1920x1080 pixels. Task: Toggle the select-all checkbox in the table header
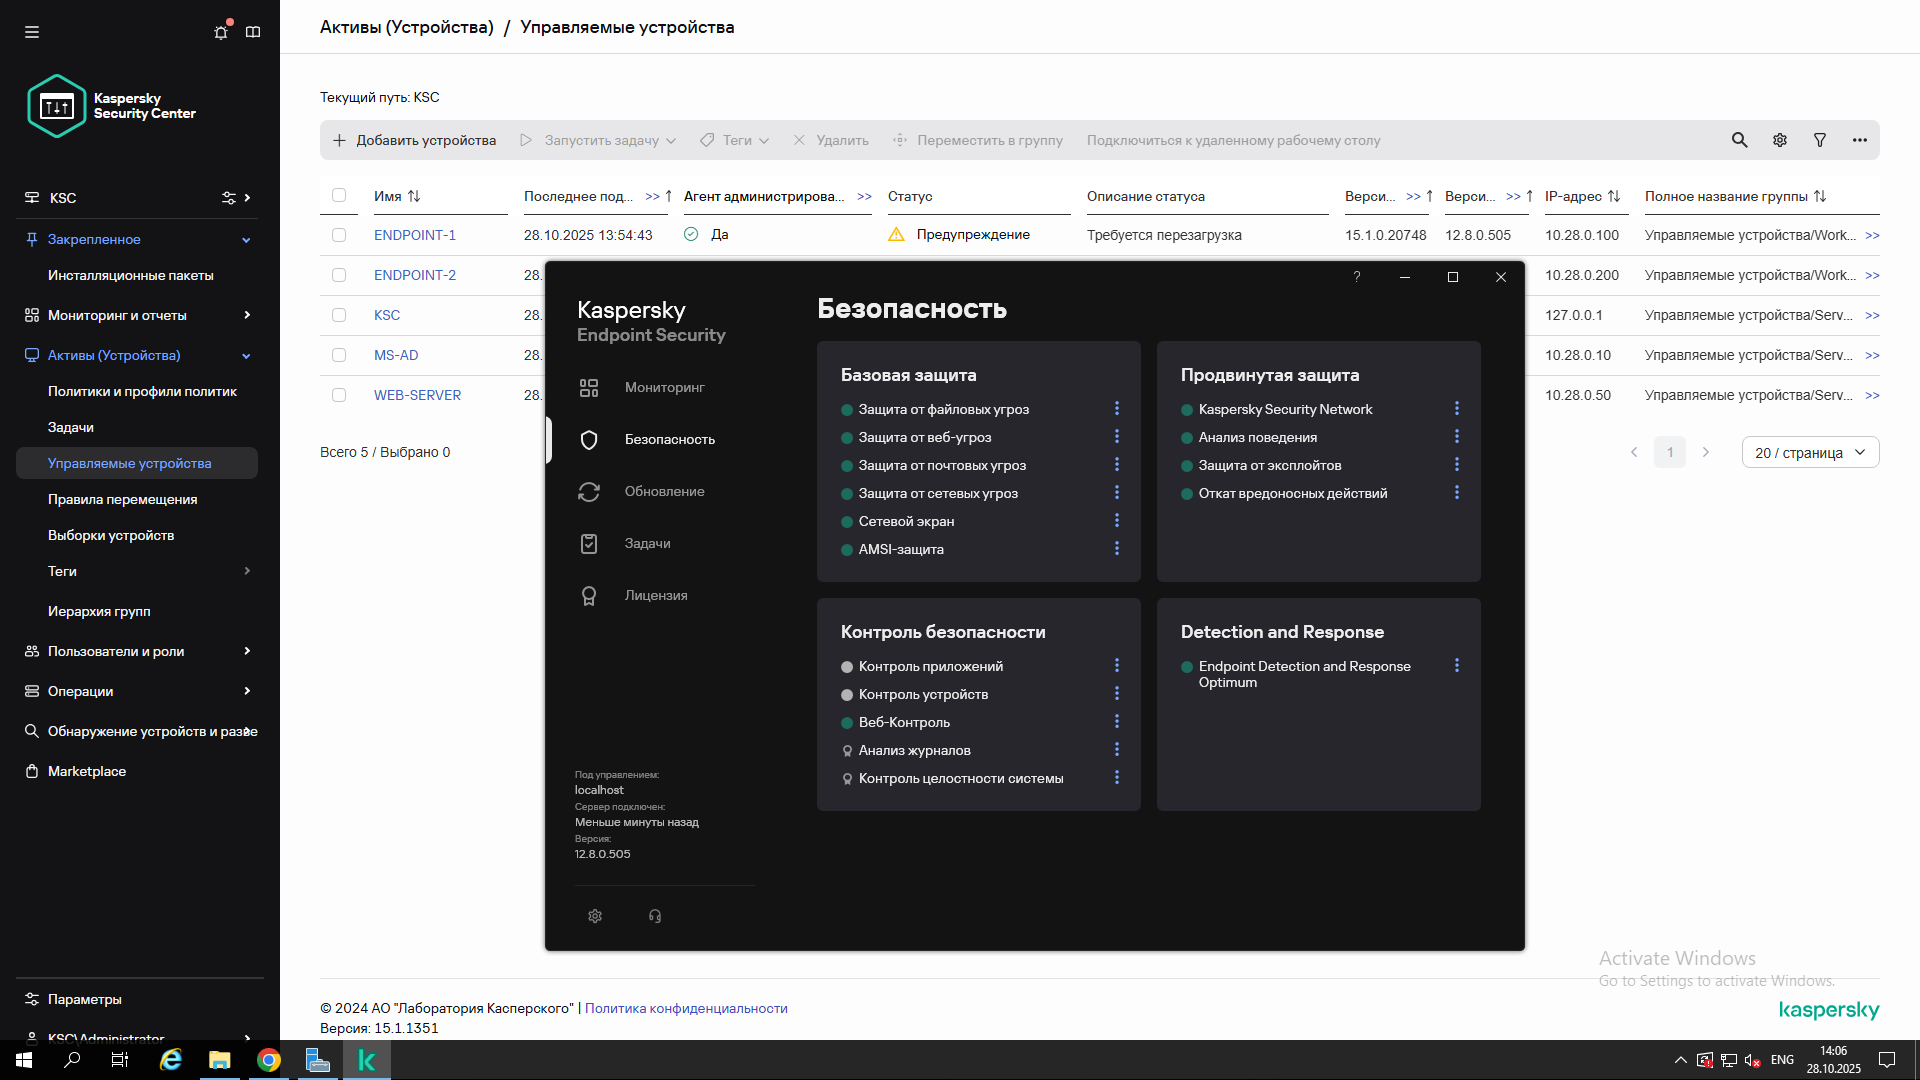click(339, 196)
